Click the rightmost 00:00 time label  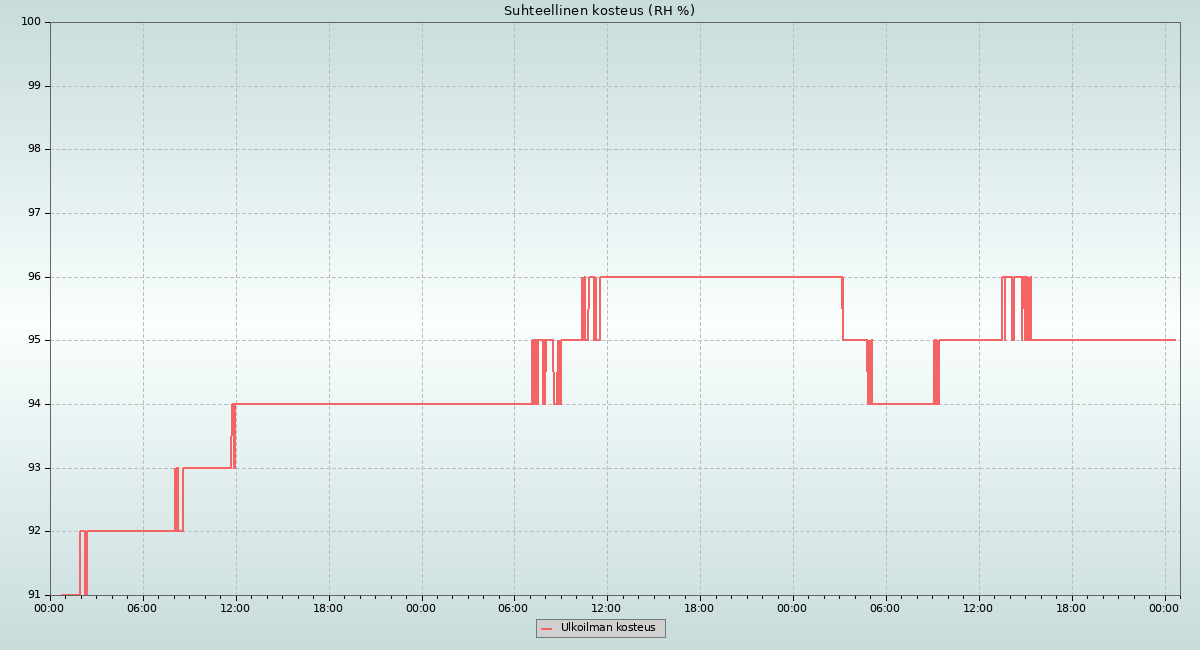pos(1164,608)
